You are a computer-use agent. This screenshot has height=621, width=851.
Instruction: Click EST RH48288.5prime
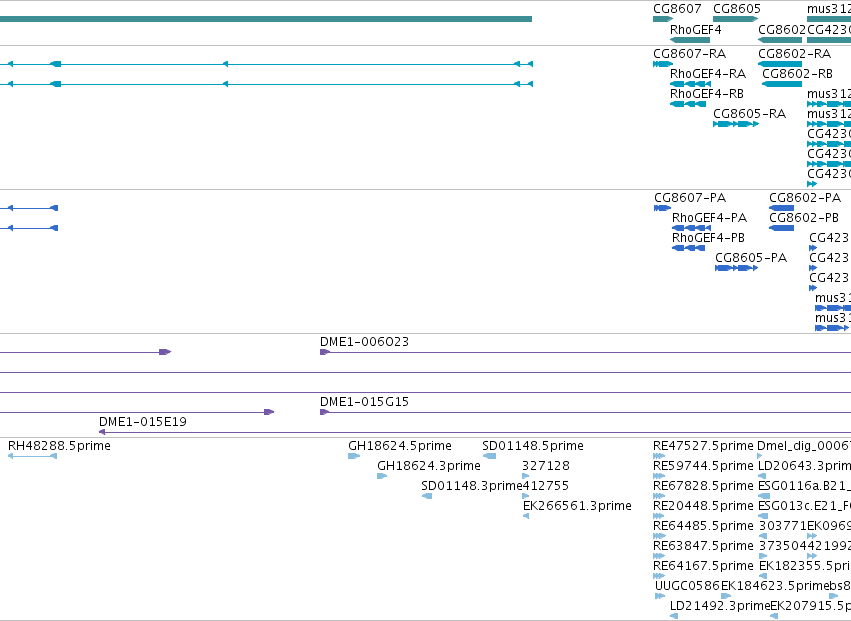pyautogui.click(x=59, y=446)
